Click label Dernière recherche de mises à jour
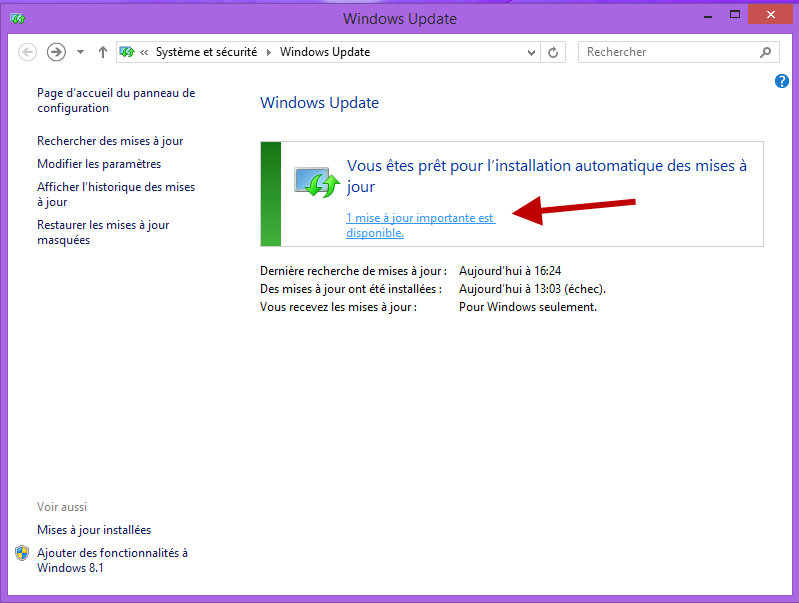Screen dimensions: 799x603 point(353,271)
